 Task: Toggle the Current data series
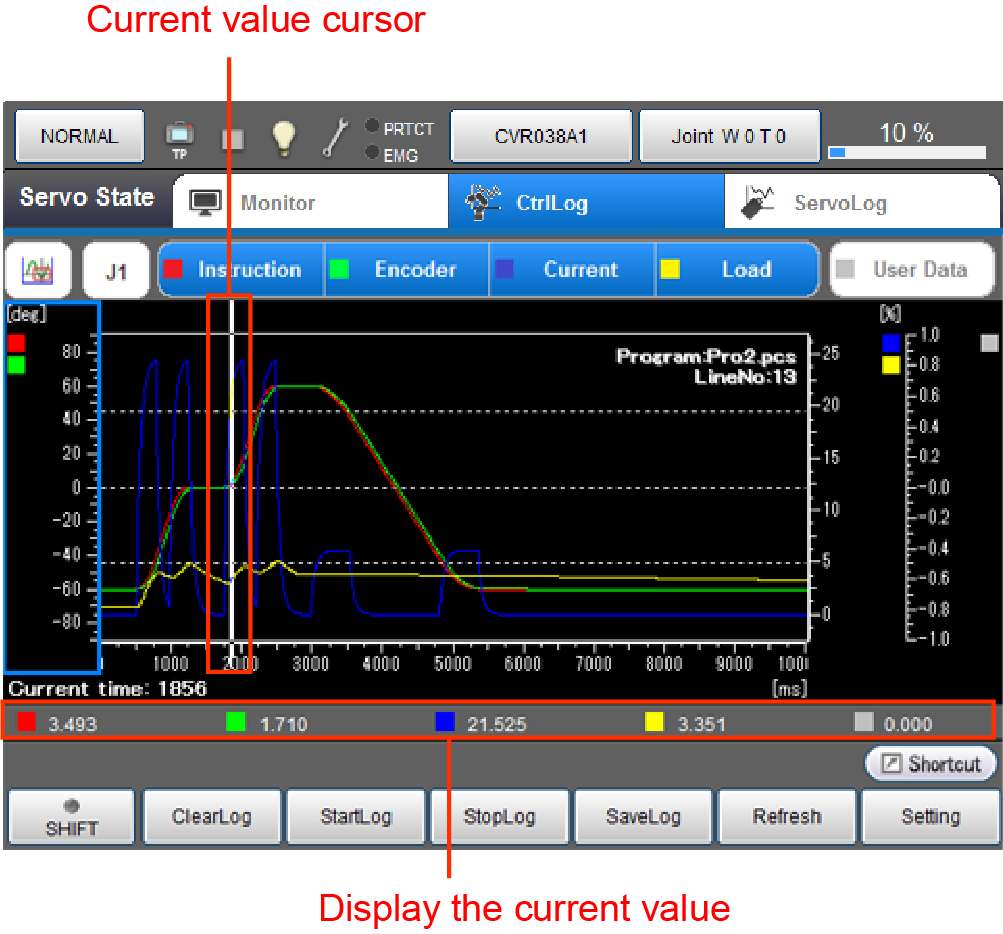pyautogui.click(x=571, y=270)
